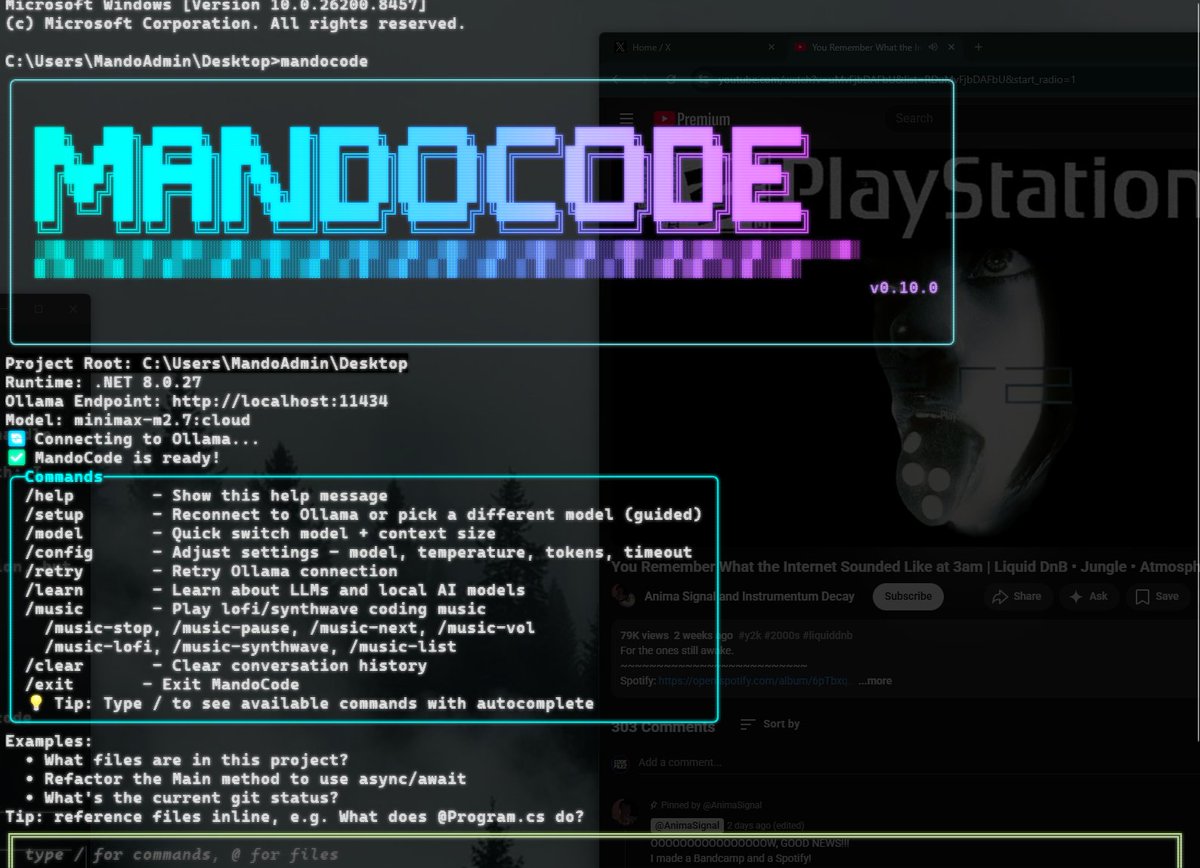This screenshot has height=868, width=1200.
Task: Open the Sort by comments dropdown
Action: [x=770, y=724]
